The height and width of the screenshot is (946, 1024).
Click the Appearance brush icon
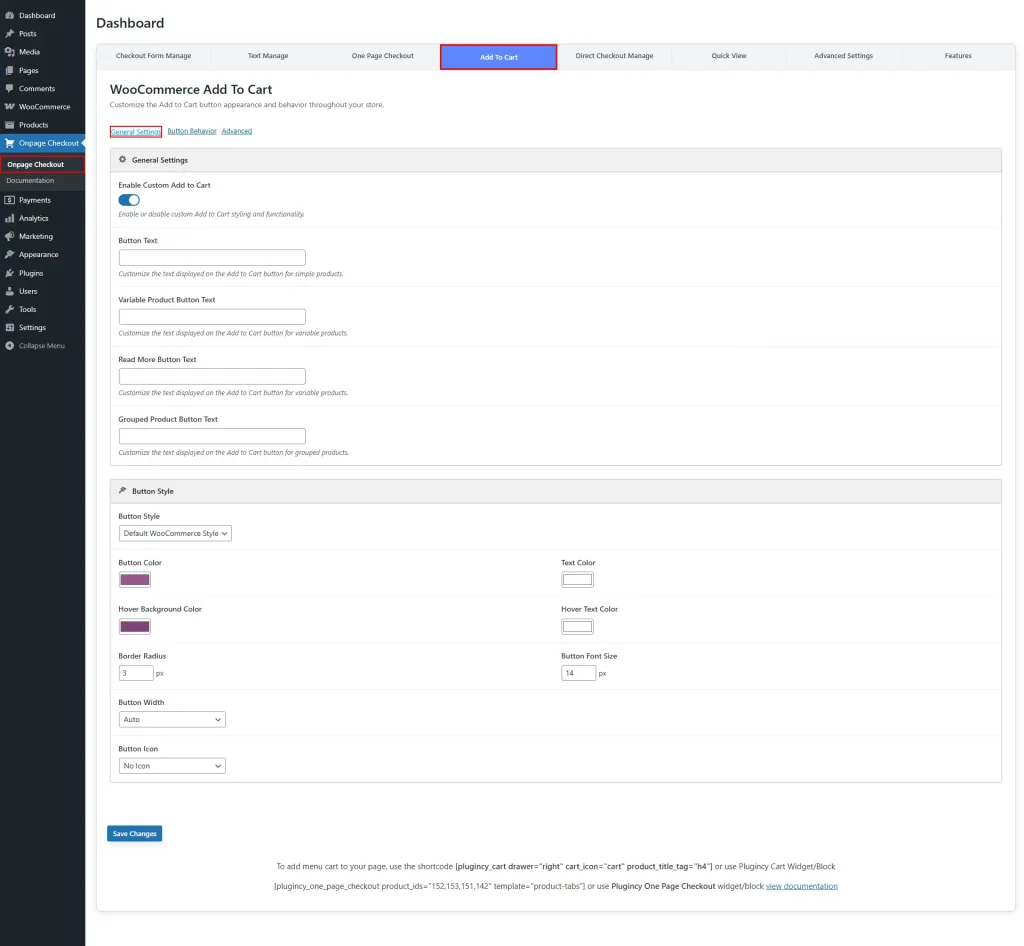(x=10, y=255)
